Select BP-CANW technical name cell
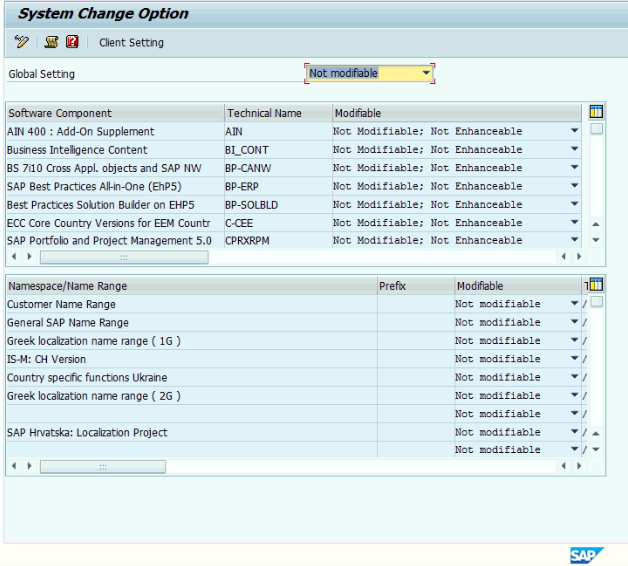 (x=278, y=168)
